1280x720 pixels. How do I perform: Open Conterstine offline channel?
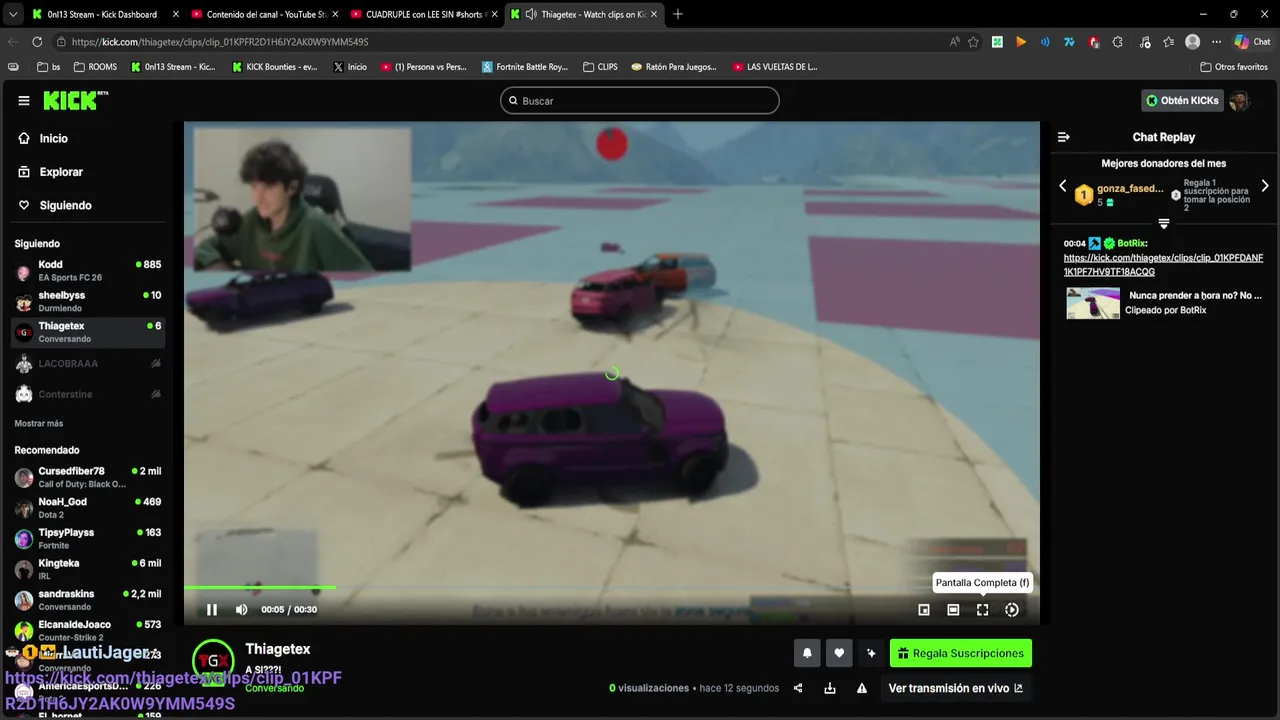[88, 394]
